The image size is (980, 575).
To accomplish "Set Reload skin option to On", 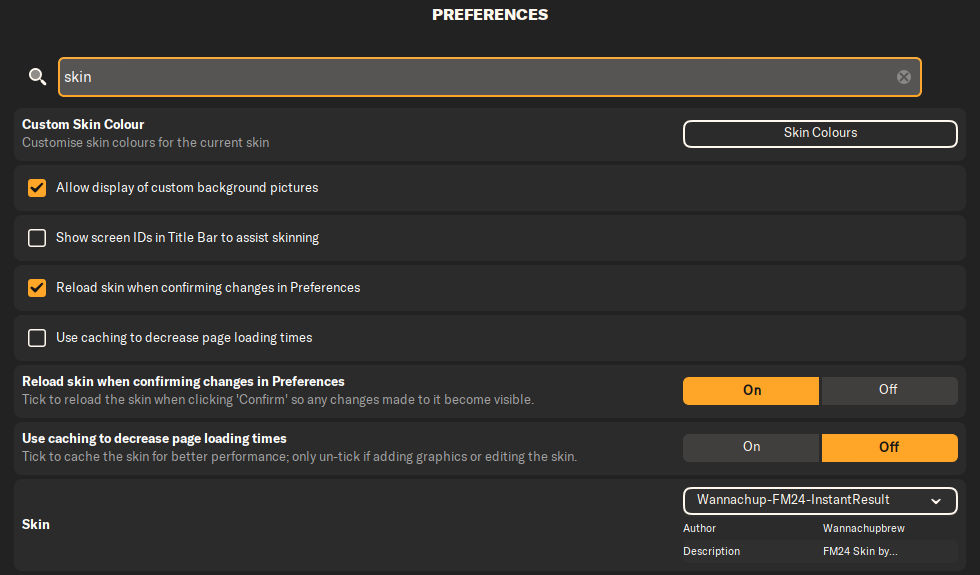I will point(751,390).
